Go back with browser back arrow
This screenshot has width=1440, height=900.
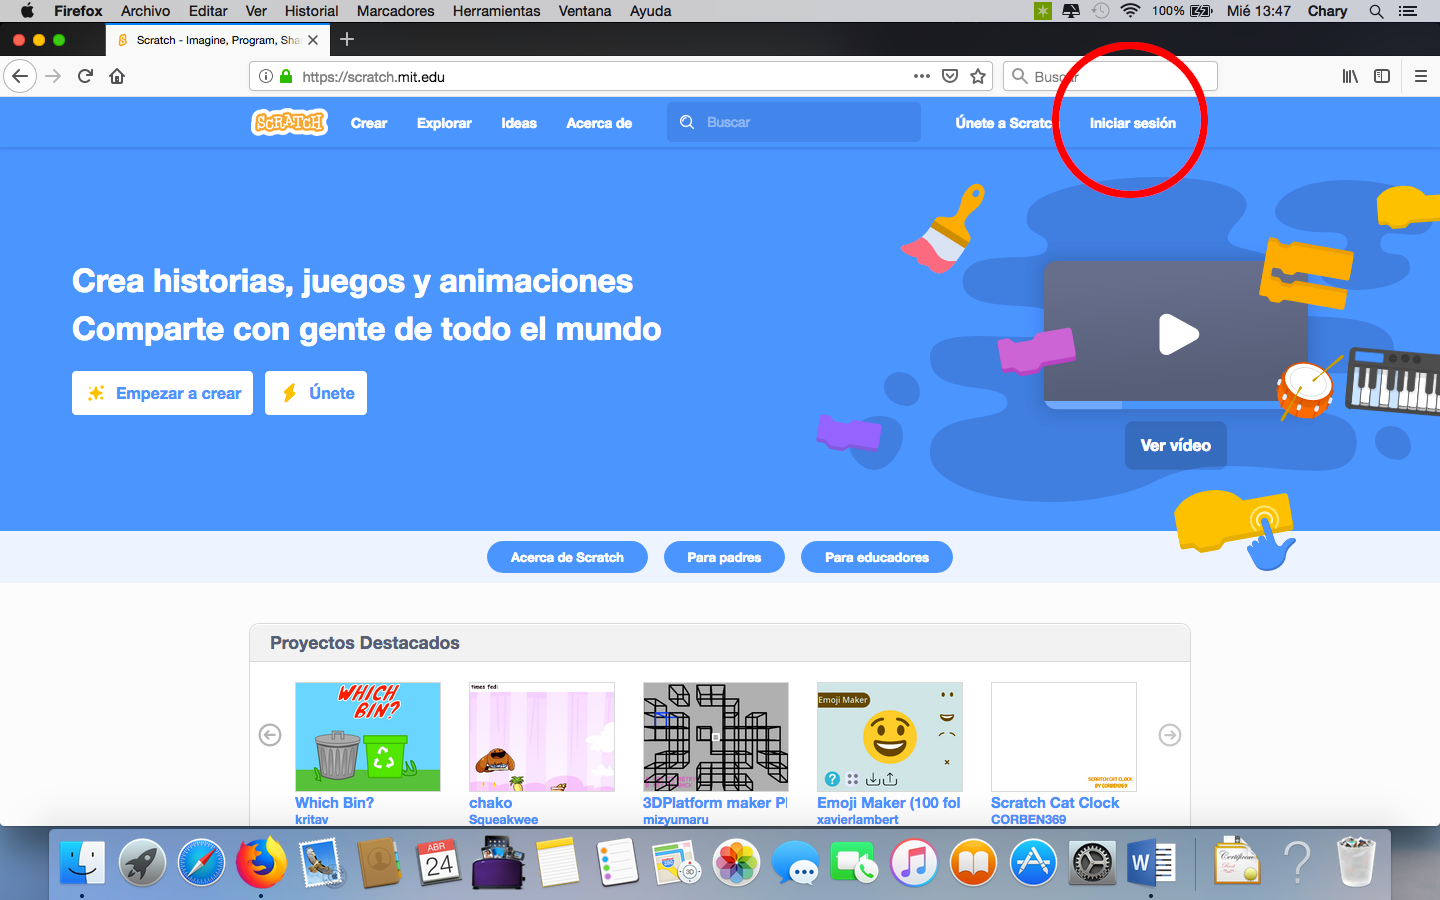pyautogui.click(x=20, y=76)
